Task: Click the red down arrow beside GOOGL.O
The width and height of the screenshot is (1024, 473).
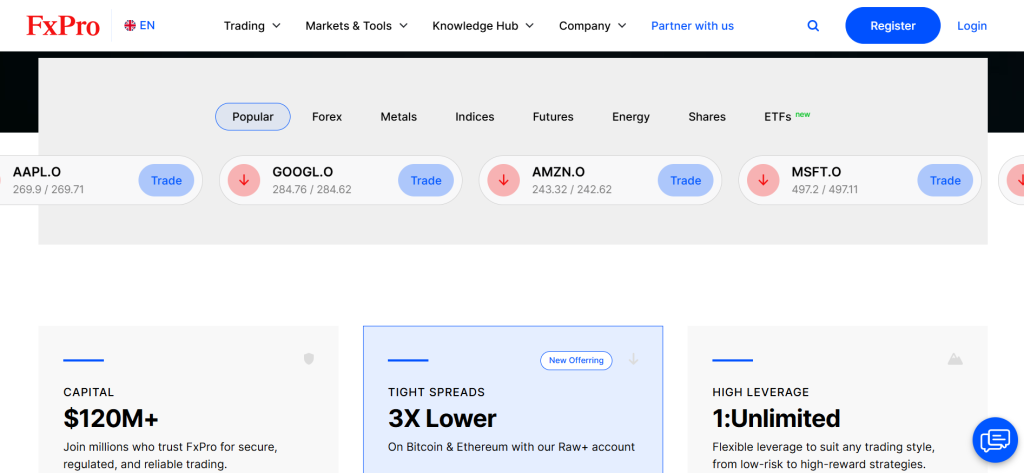Action: pos(244,180)
